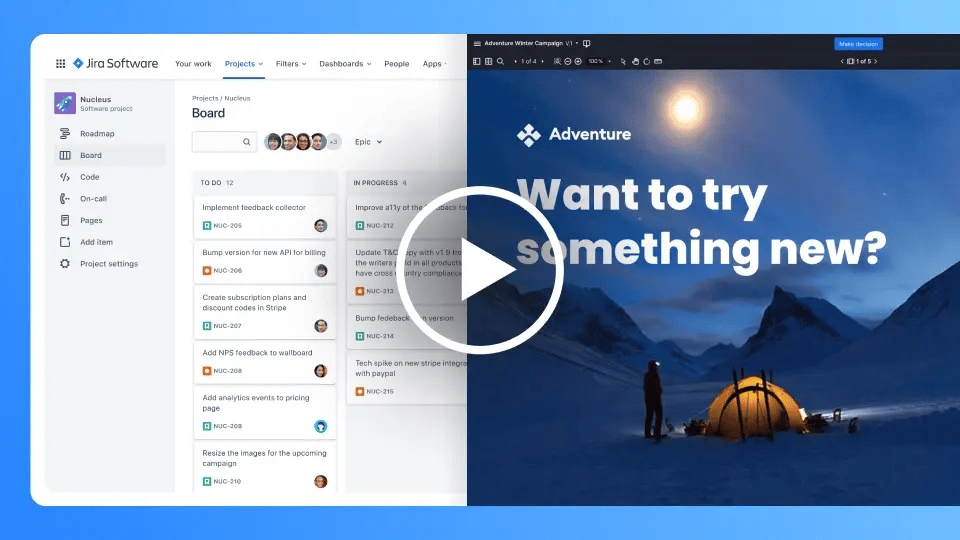Play the video with center play button
Screen dimensions: 960x540
(x=482, y=270)
